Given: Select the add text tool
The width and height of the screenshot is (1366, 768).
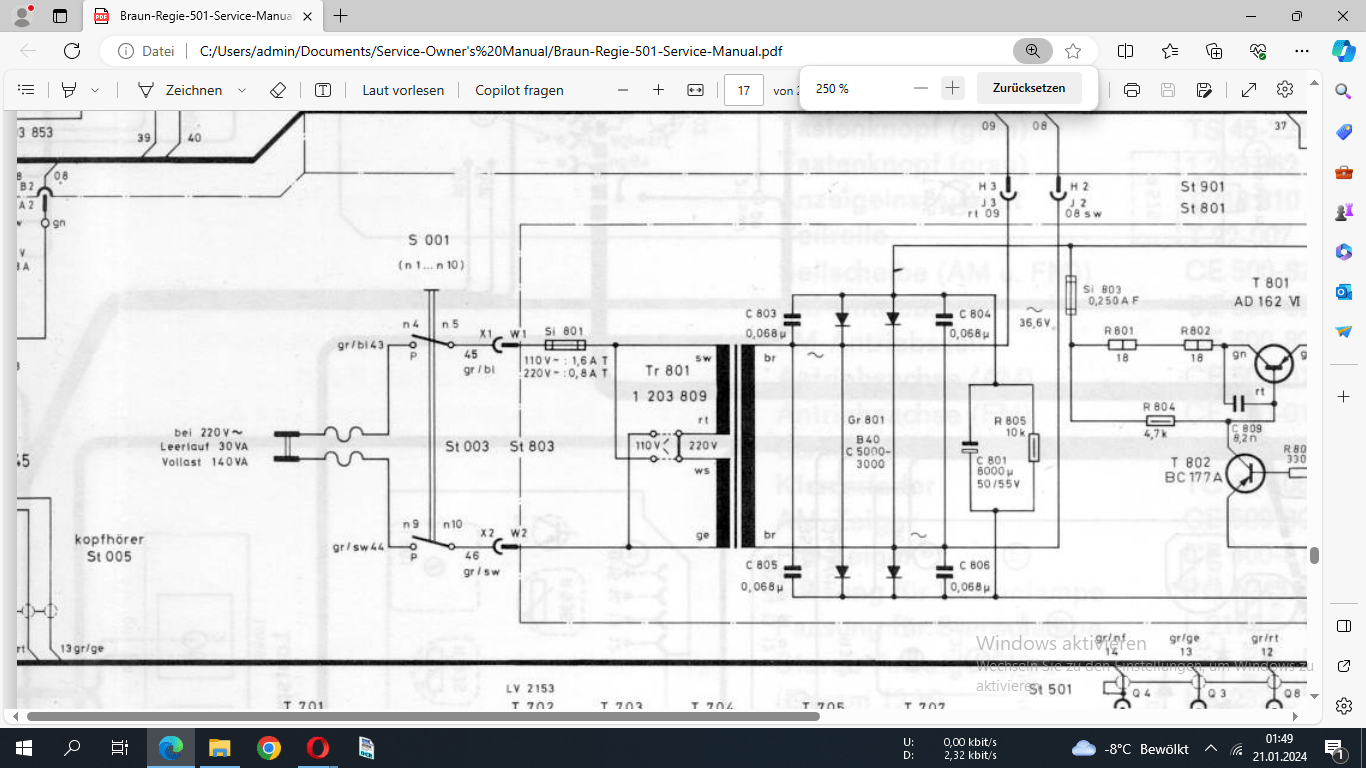Looking at the screenshot, I should click(323, 90).
